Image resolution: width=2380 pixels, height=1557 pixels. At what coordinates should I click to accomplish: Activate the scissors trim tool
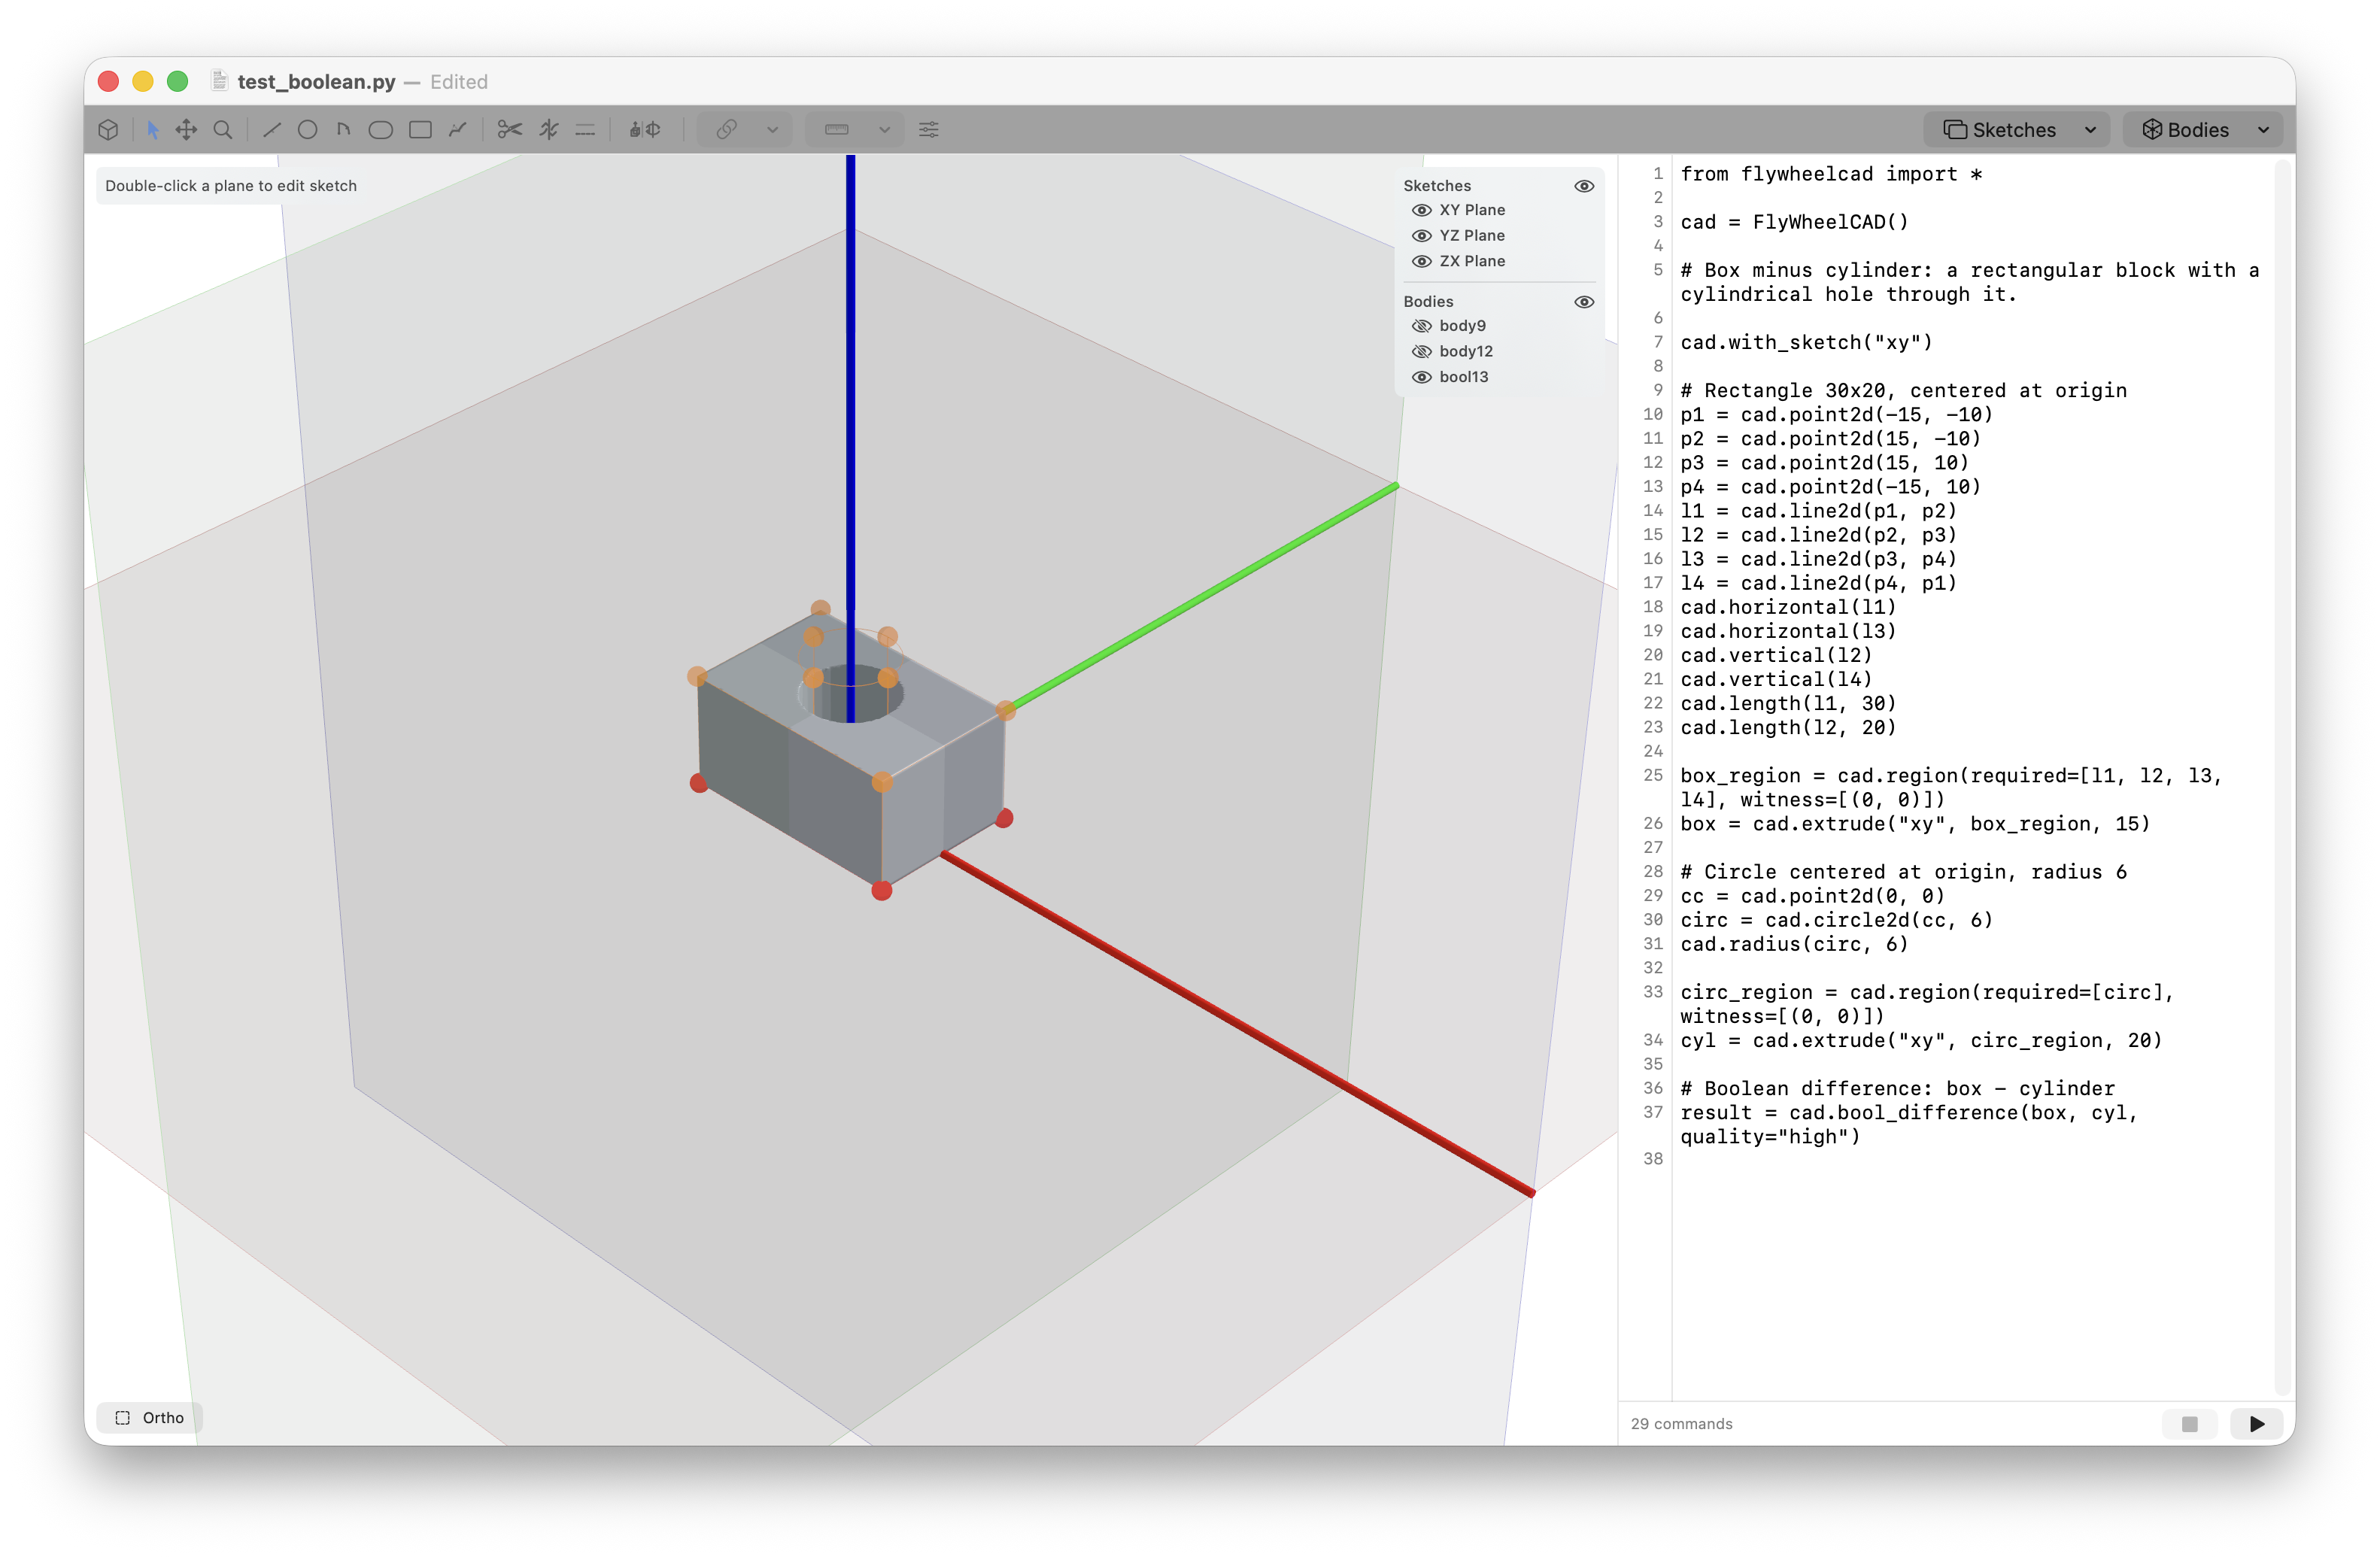pos(510,129)
